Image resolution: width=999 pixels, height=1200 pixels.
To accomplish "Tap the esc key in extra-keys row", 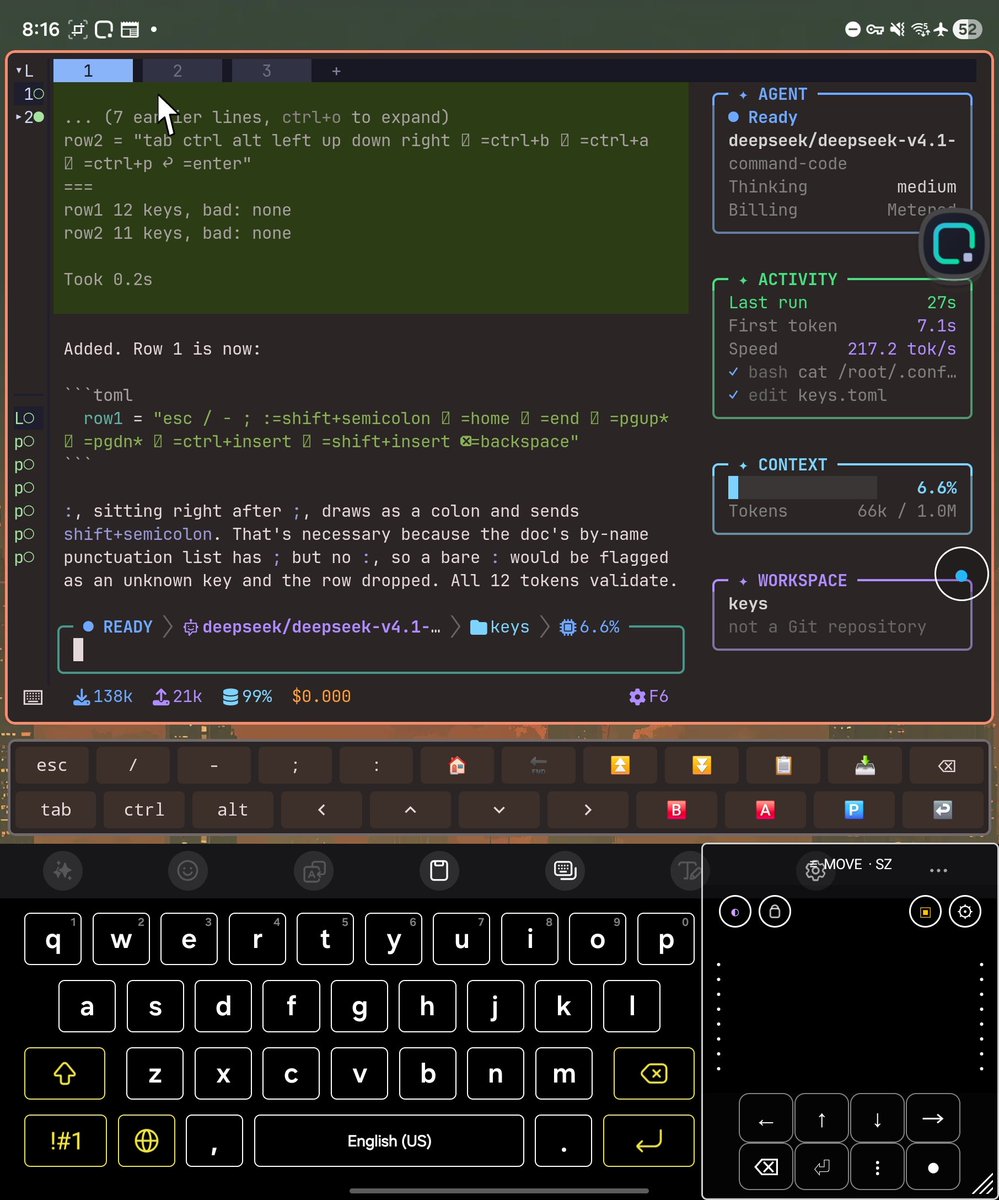I will tap(52, 765).
